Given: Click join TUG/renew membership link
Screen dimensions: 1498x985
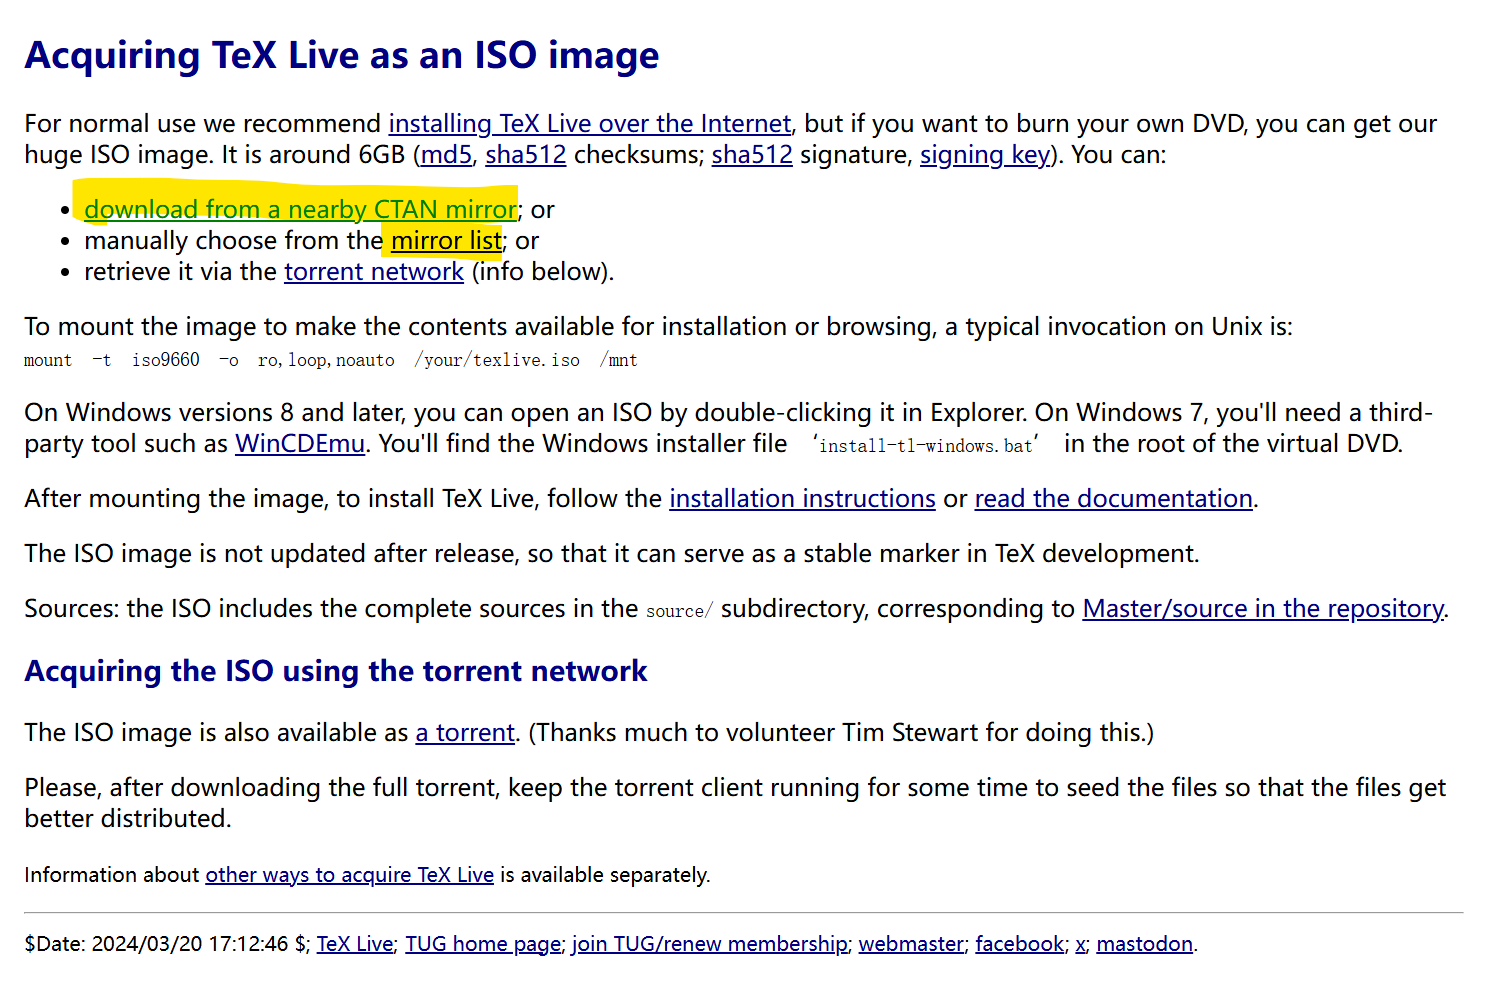Looking at the screenshot, I should tap(709, 944).
